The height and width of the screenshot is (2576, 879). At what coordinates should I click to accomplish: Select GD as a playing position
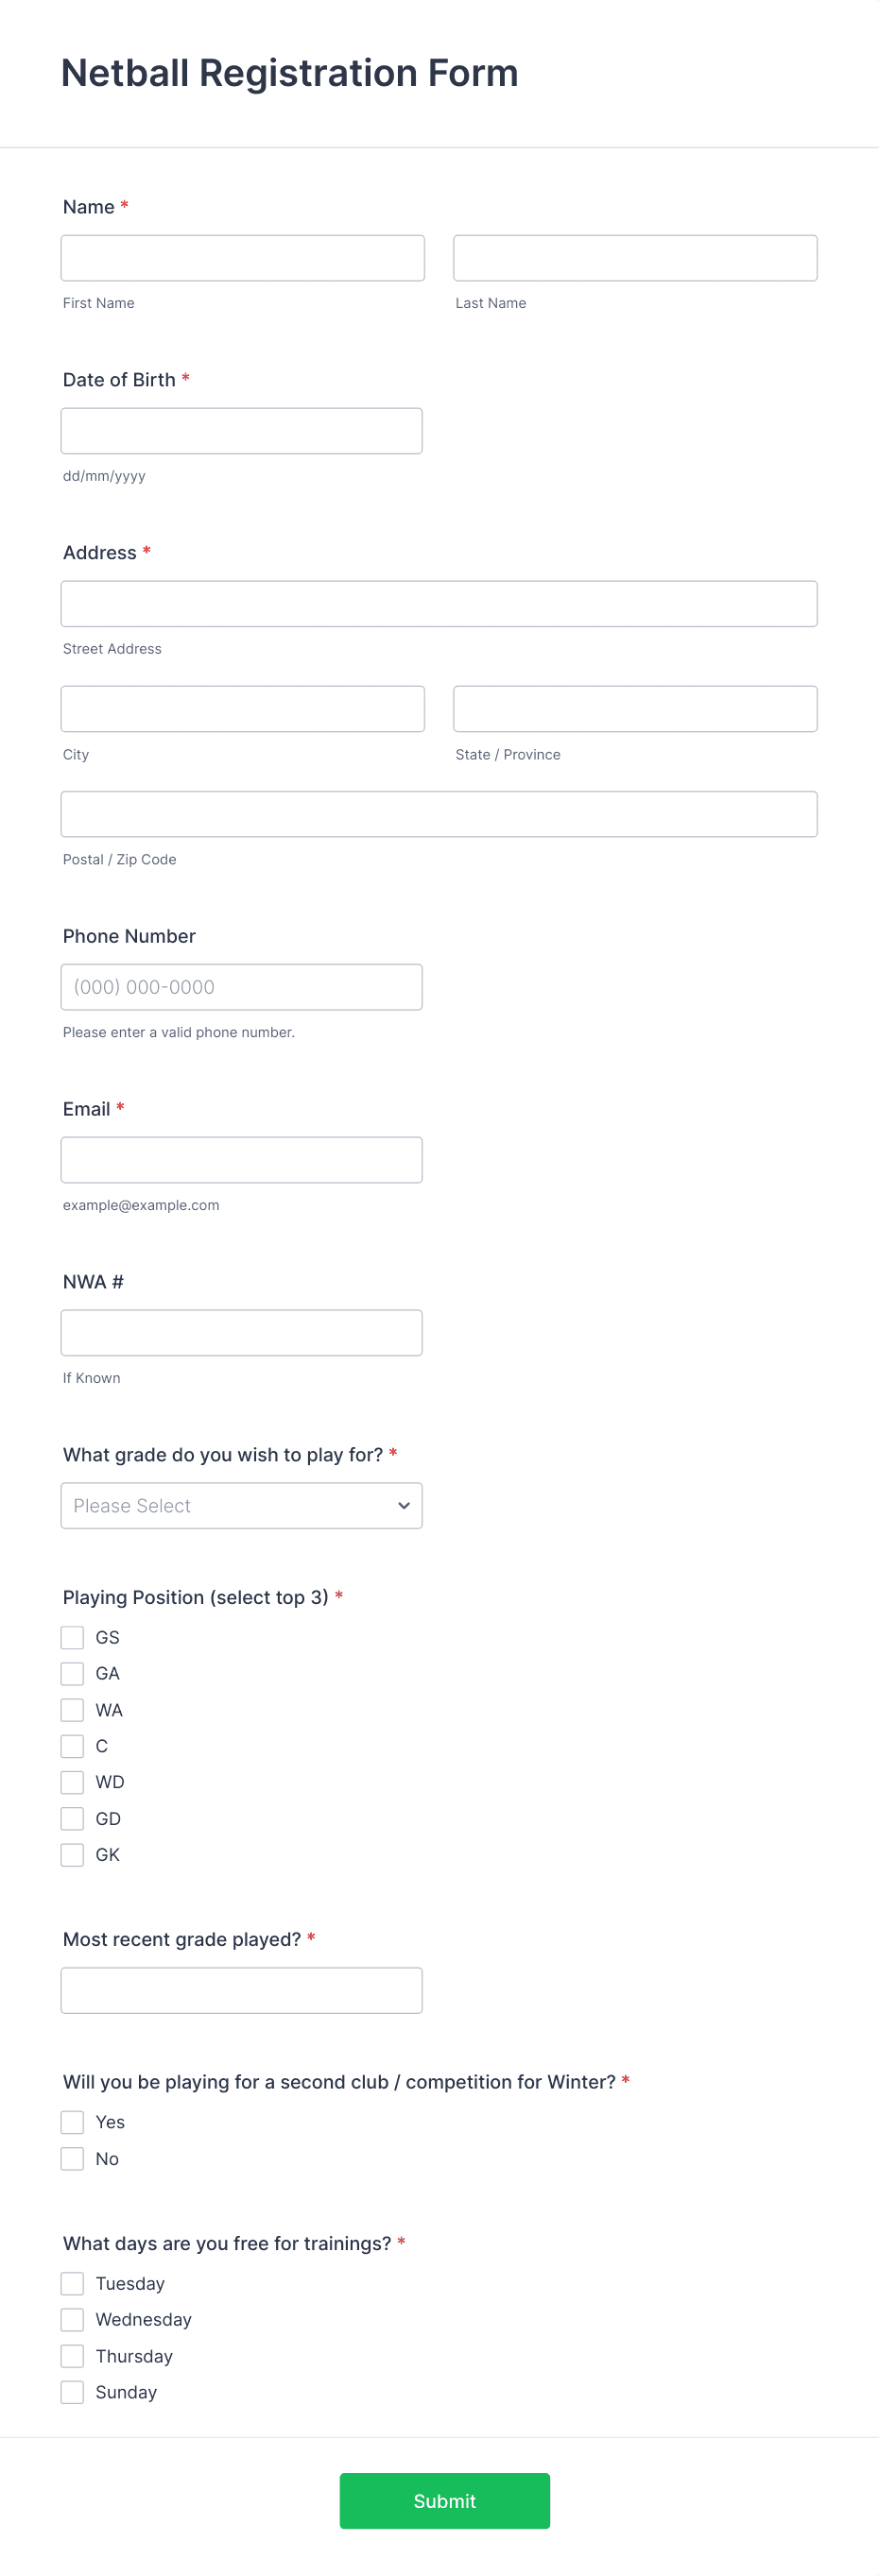71,1818
